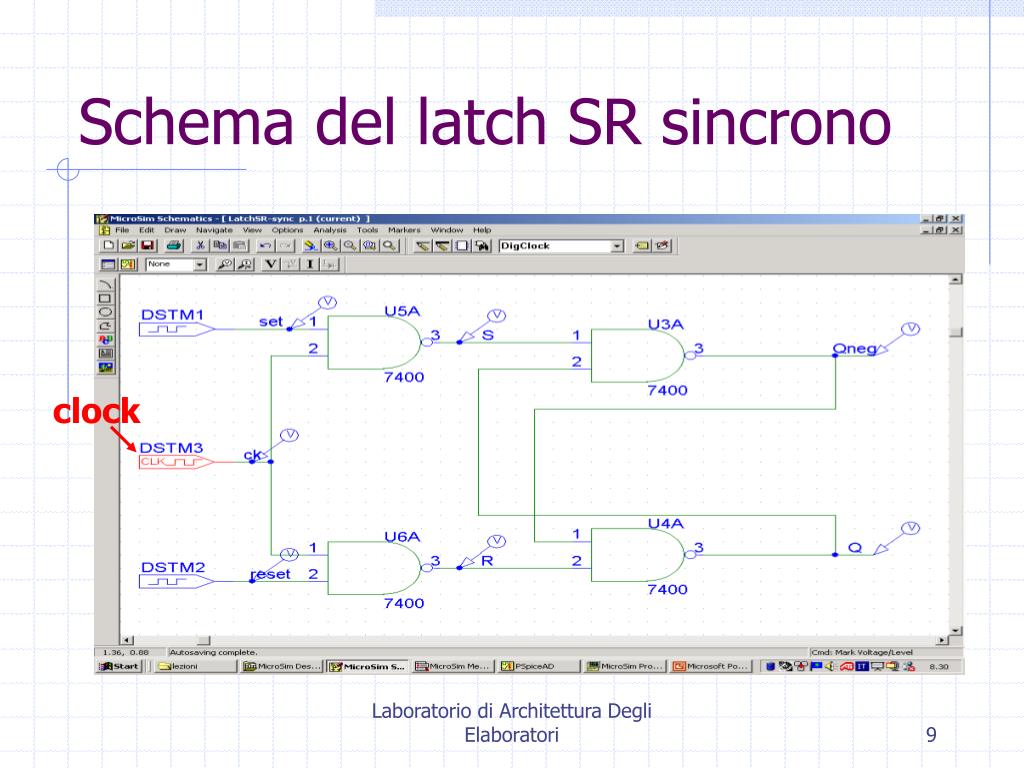Click the horizontal scrollbar right arrow
Viewport: 1024px width, 768px height.
click(x=942, y=641)
